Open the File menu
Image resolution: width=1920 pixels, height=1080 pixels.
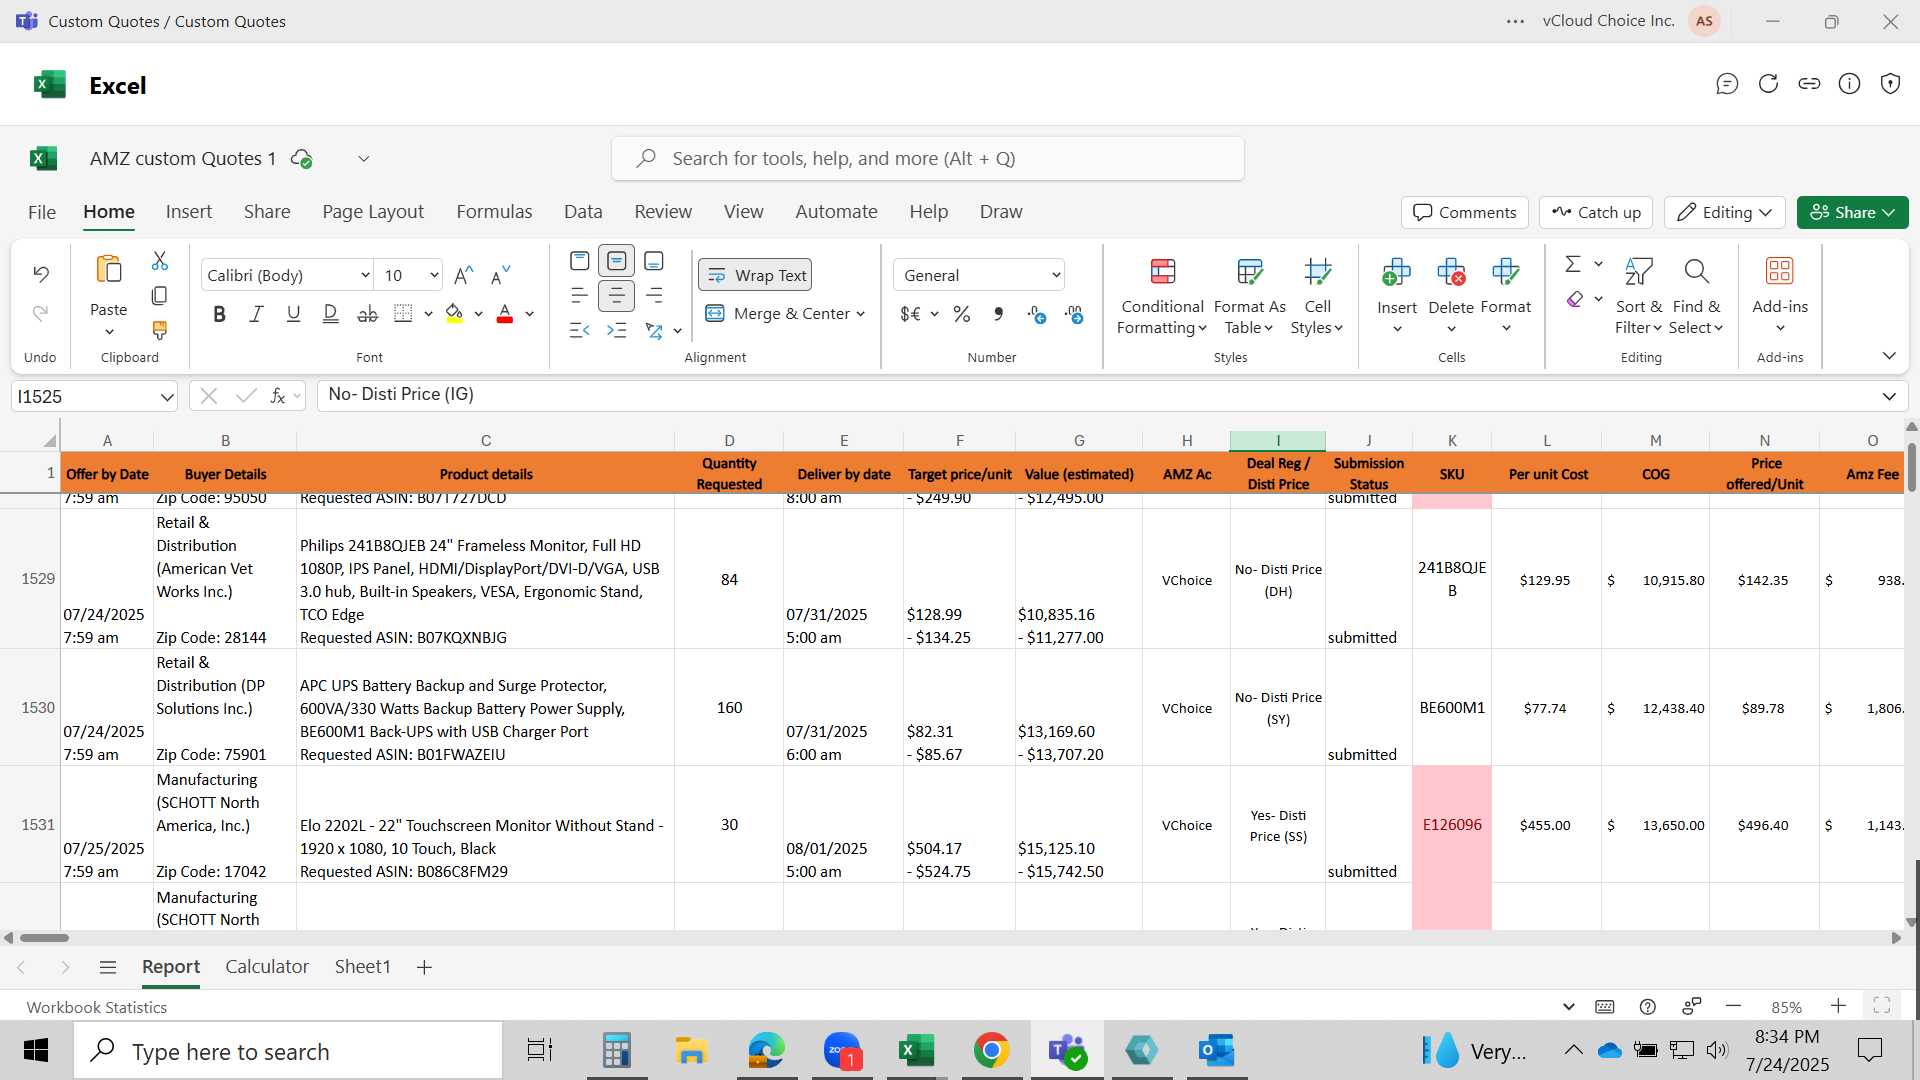pos(42,212)
